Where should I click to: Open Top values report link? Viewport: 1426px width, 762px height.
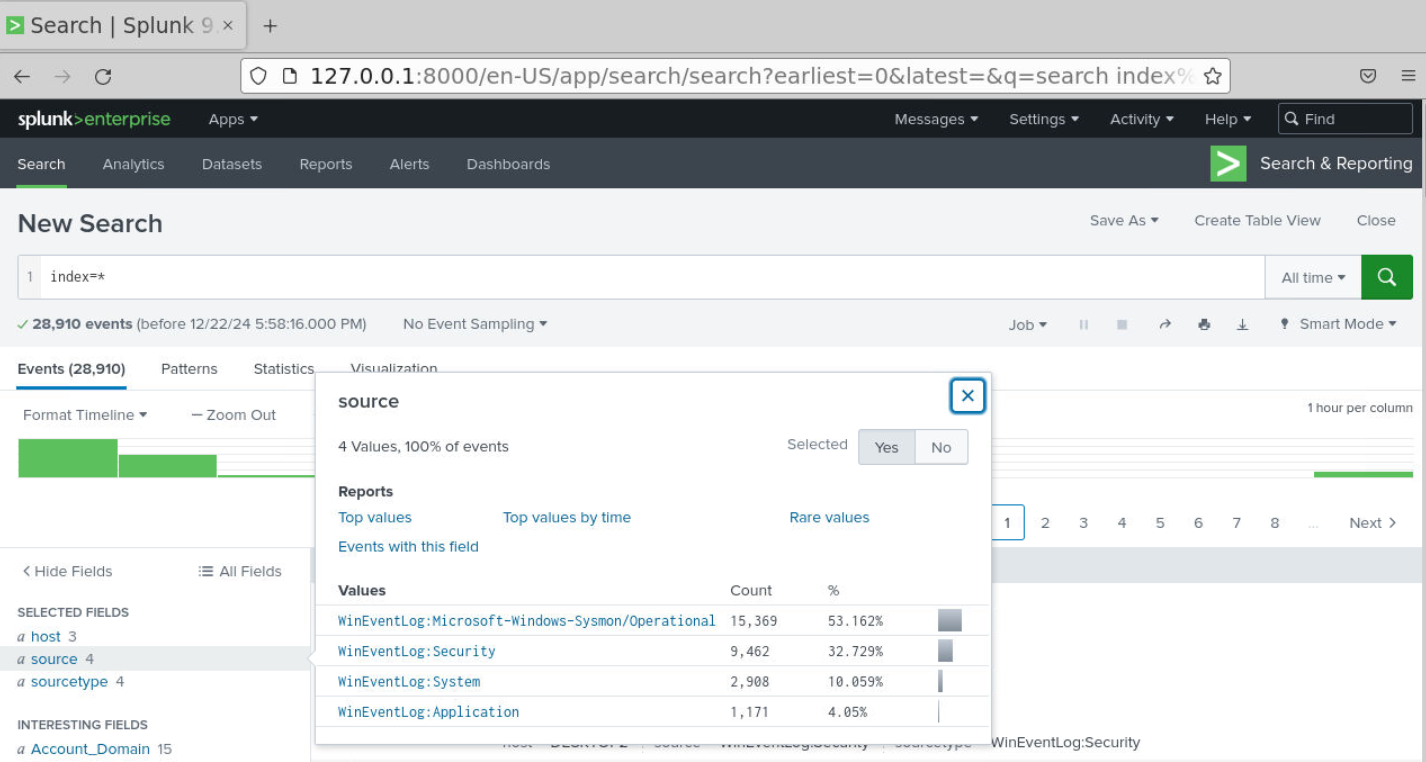point(375,517)
